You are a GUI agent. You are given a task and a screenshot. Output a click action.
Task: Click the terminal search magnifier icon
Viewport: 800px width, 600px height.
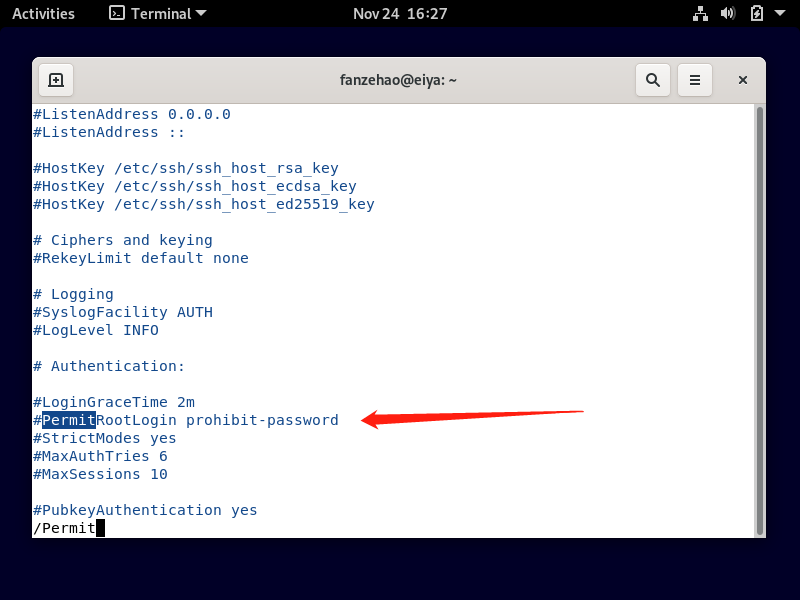click(652, 80)
